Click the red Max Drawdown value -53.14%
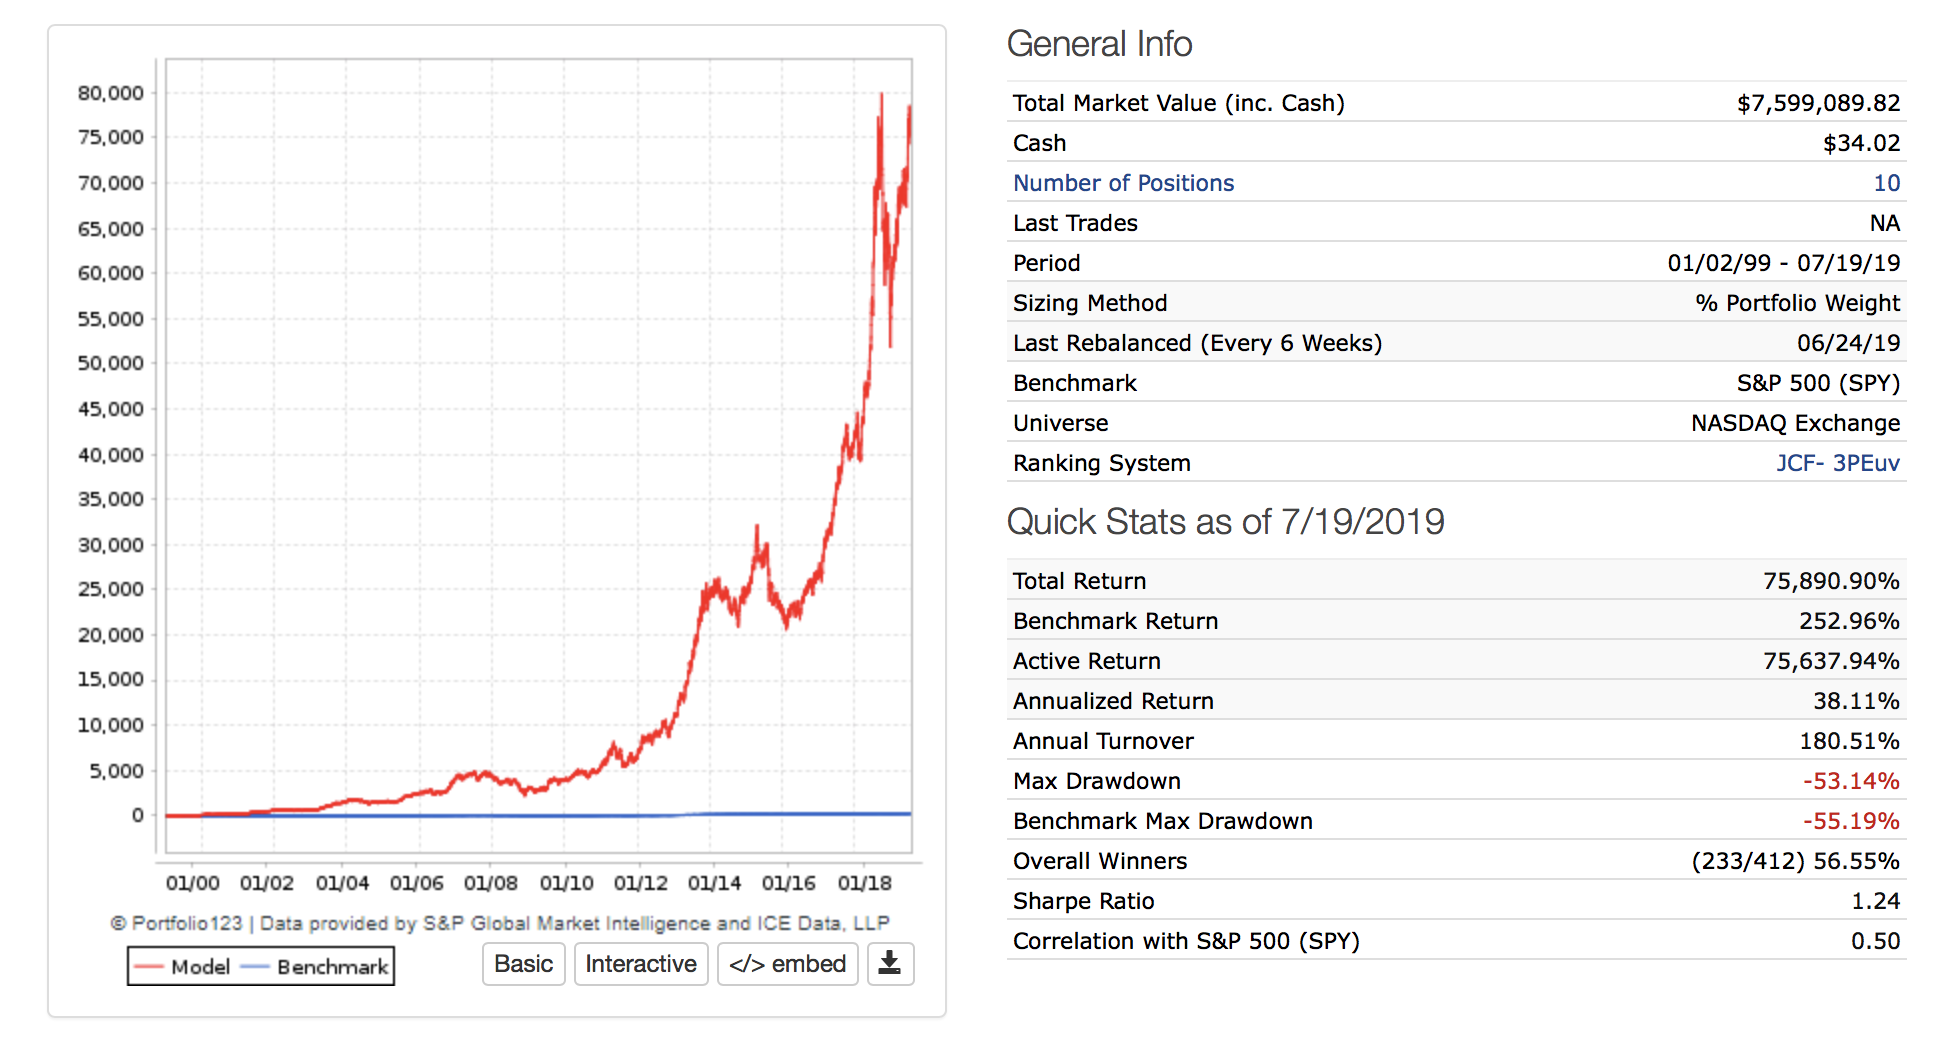1956x1038 pixels. click(x=1850, y=781)
